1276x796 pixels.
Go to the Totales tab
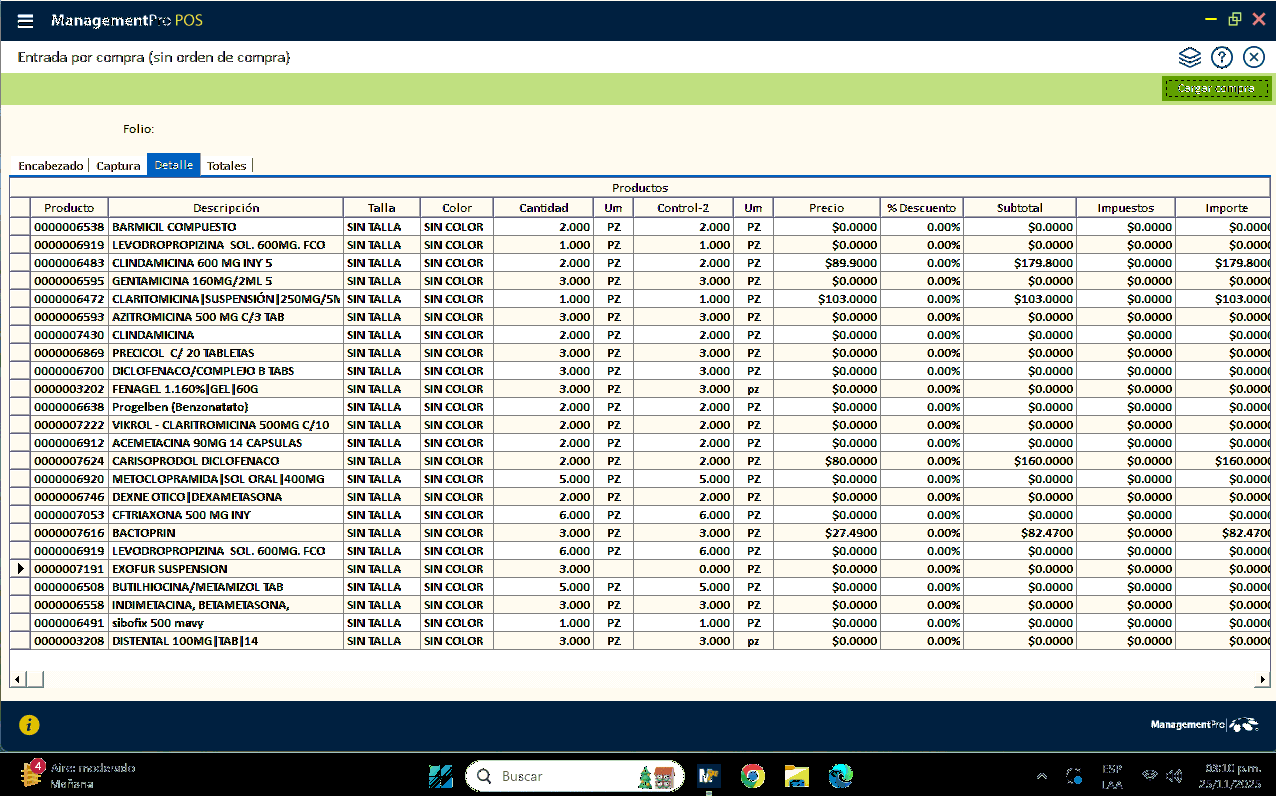click(x=226, y=166)
